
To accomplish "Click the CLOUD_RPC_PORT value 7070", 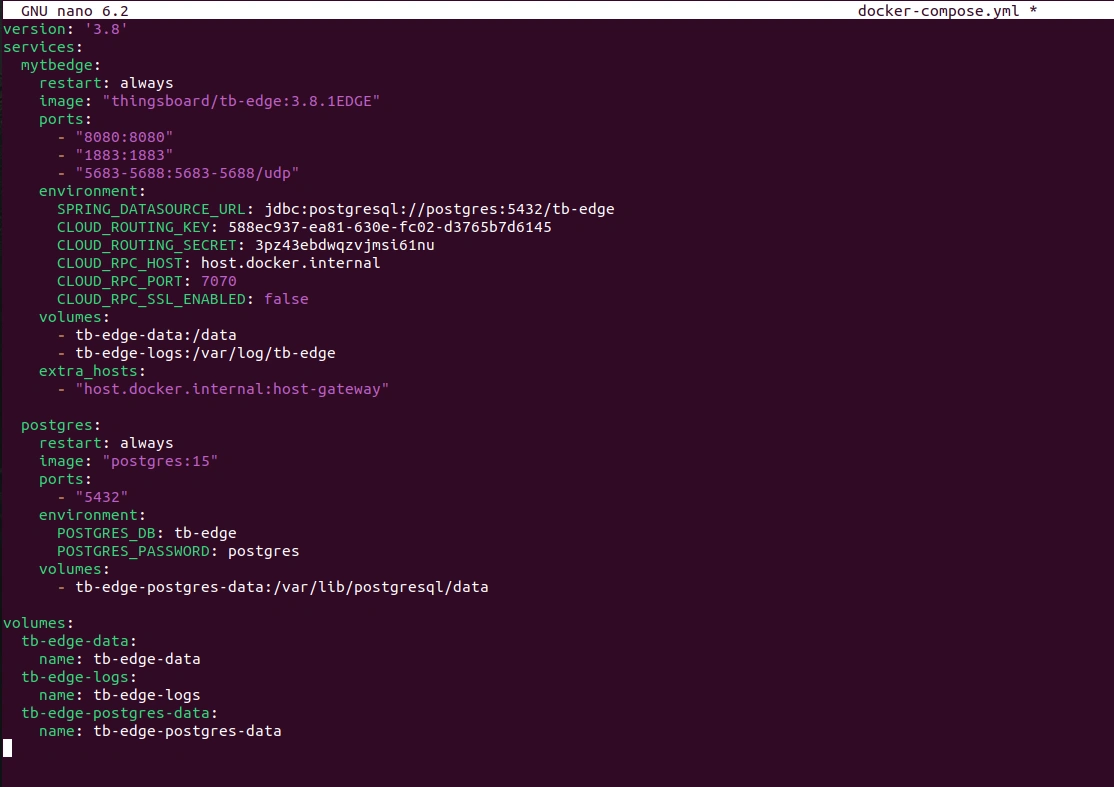I will point(218,281).
